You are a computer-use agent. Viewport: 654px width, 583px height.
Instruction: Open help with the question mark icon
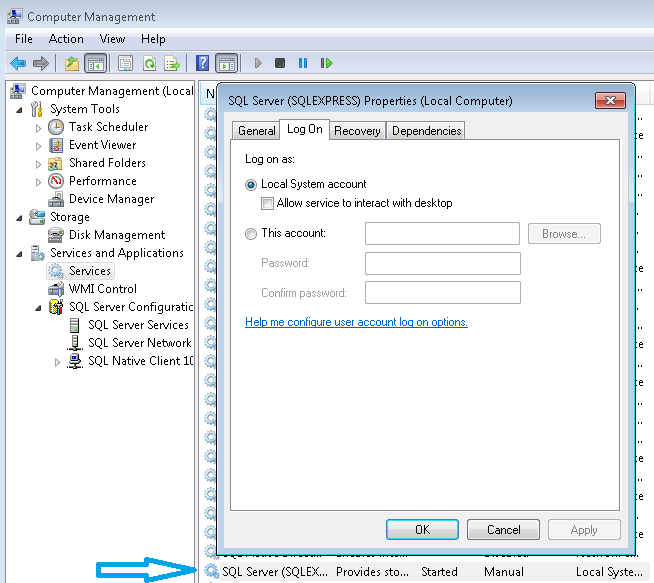pyautogui.click(x=202, y=63)
